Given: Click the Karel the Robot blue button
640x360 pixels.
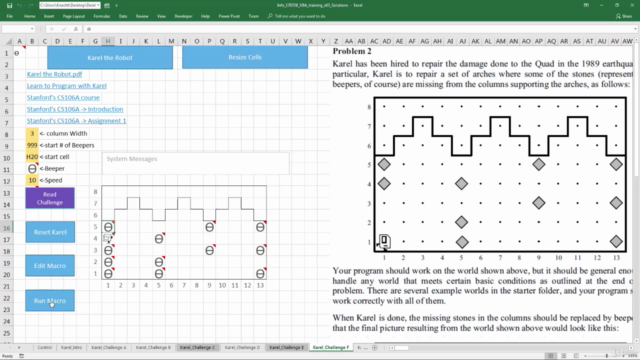Looking at the screenshot, I should tap(110, 58).
